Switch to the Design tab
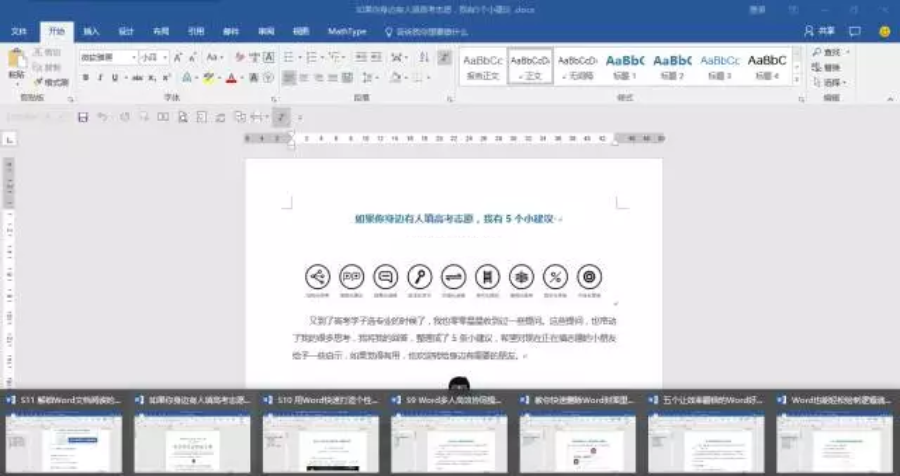Screen dimensions: 900x476 point(126,32)
